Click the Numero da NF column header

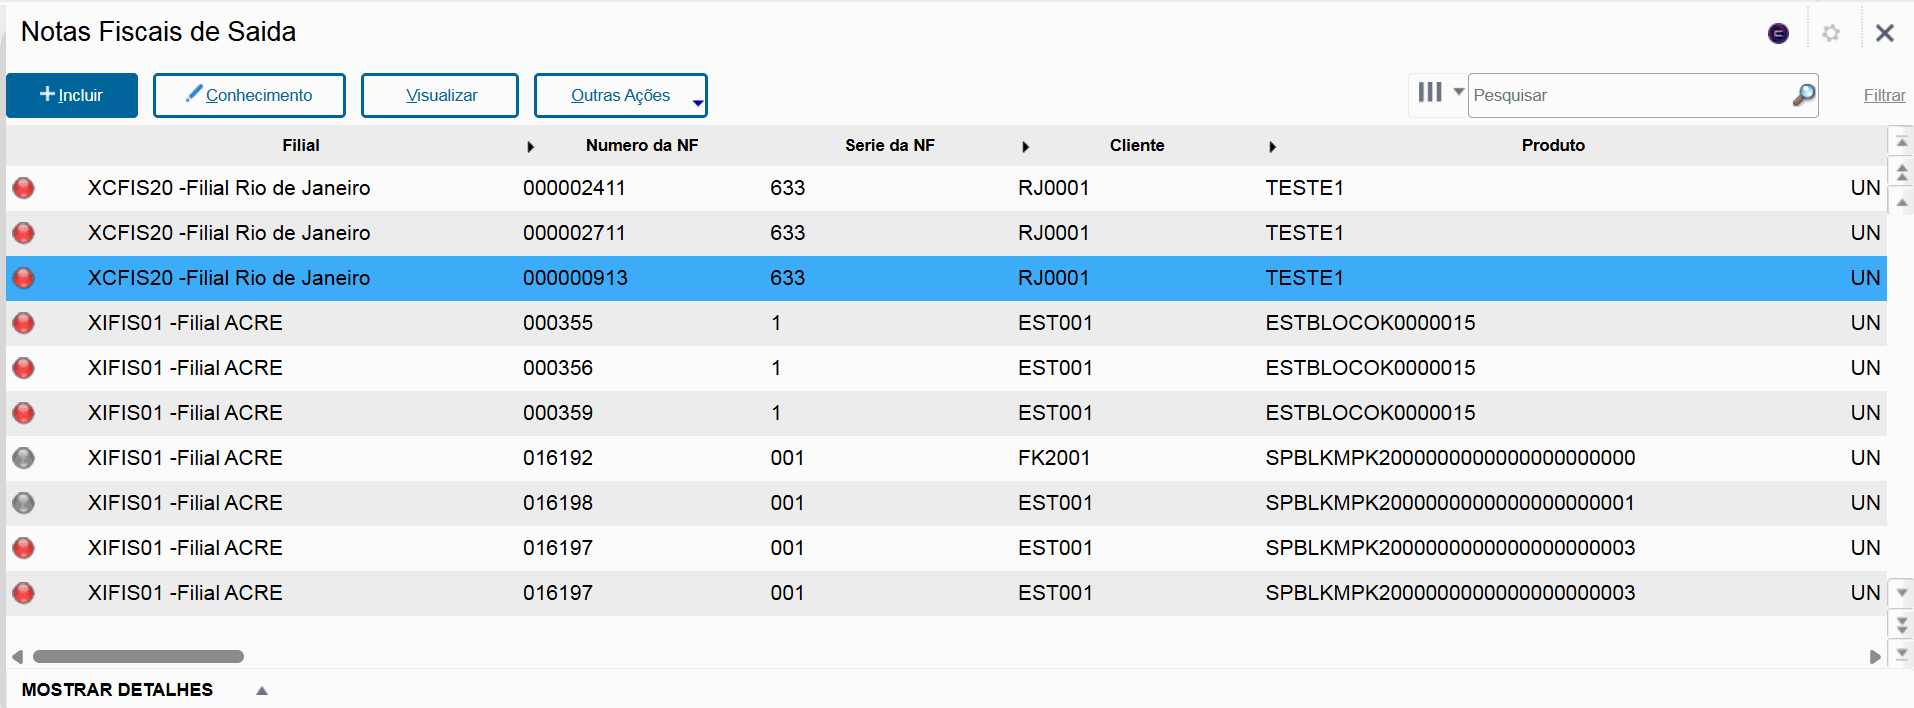(641, 146)
